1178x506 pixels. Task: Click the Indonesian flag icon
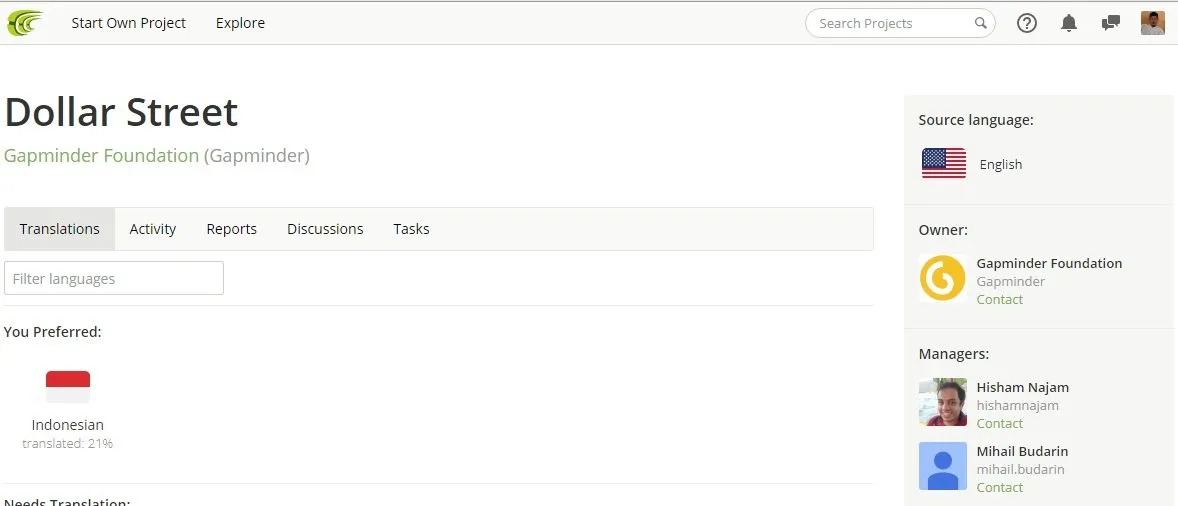pos(68,387)
